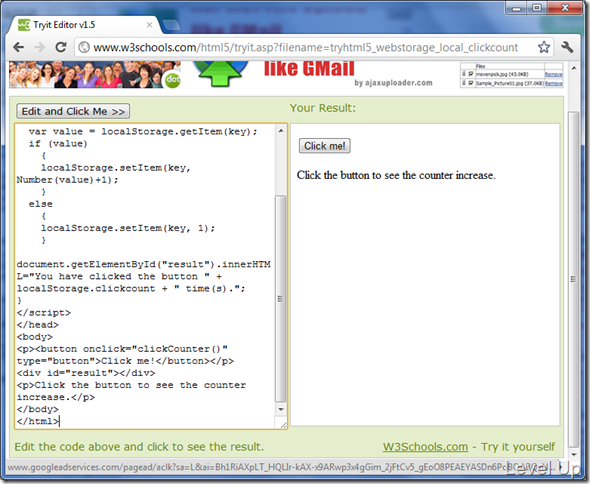The width and height of the screenshot is (590, 484).
Task: Click code line 'localStorage.setItem(key, 1);'
Action: point(128,228)
